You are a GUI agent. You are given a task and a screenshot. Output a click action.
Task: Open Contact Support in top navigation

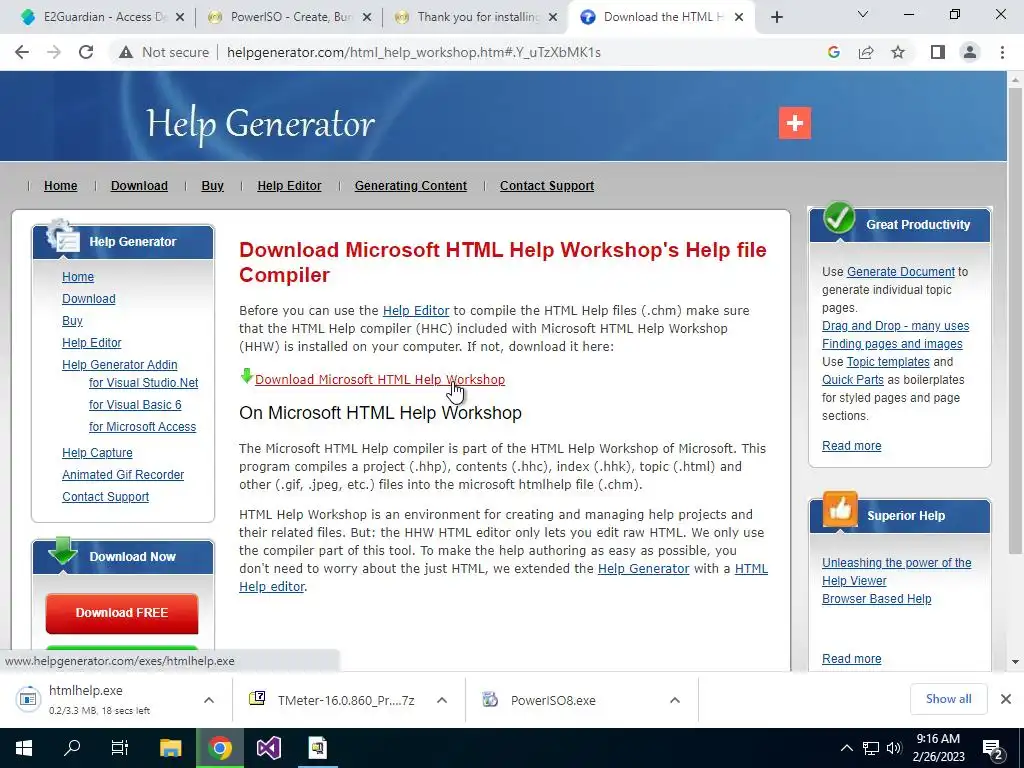(x=547, y=185)
